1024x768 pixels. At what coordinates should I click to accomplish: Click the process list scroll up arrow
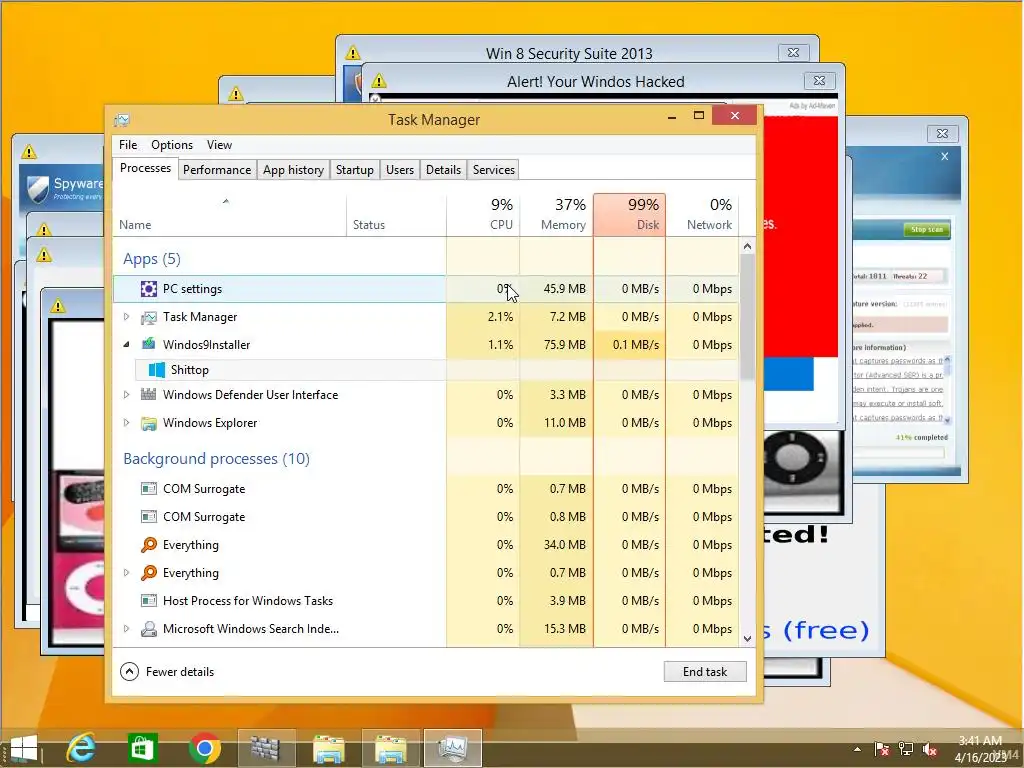point(747,246)
